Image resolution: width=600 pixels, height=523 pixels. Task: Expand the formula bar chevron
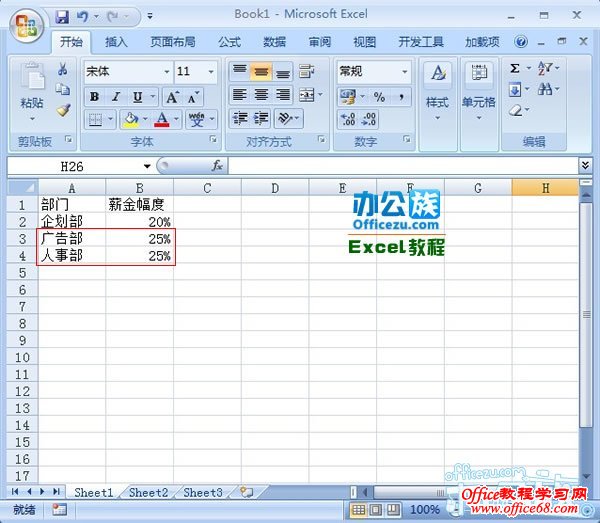click(x=585, y=165)
